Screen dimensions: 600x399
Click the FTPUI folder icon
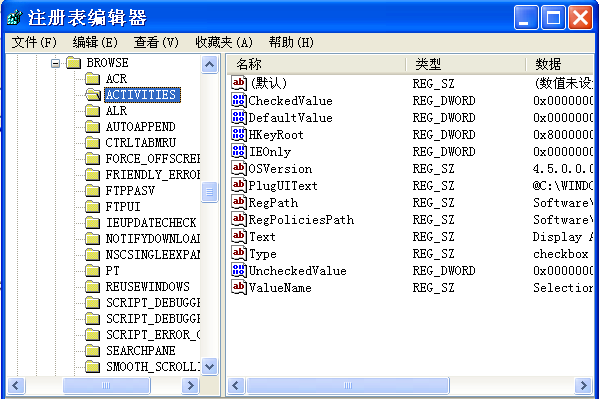[x=92, y=207]
